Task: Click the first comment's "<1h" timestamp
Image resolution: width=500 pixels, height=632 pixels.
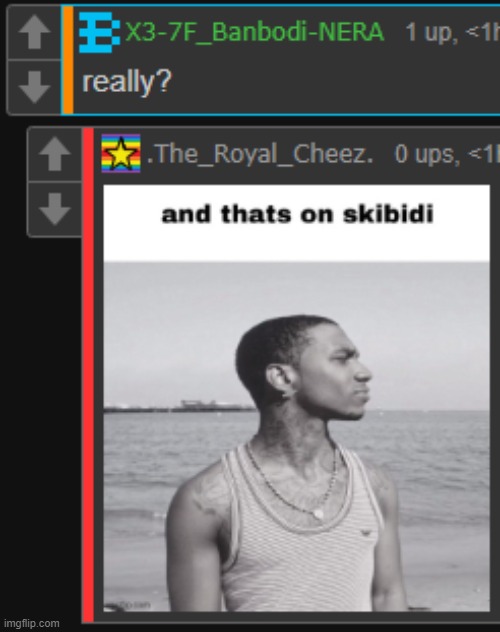Action: (482, 32)
